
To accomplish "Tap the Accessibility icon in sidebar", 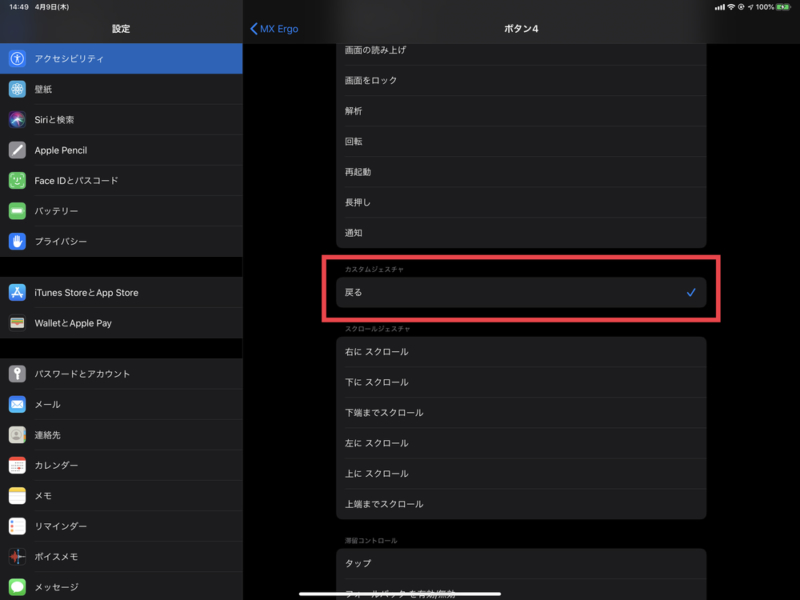I will [17, 58].
